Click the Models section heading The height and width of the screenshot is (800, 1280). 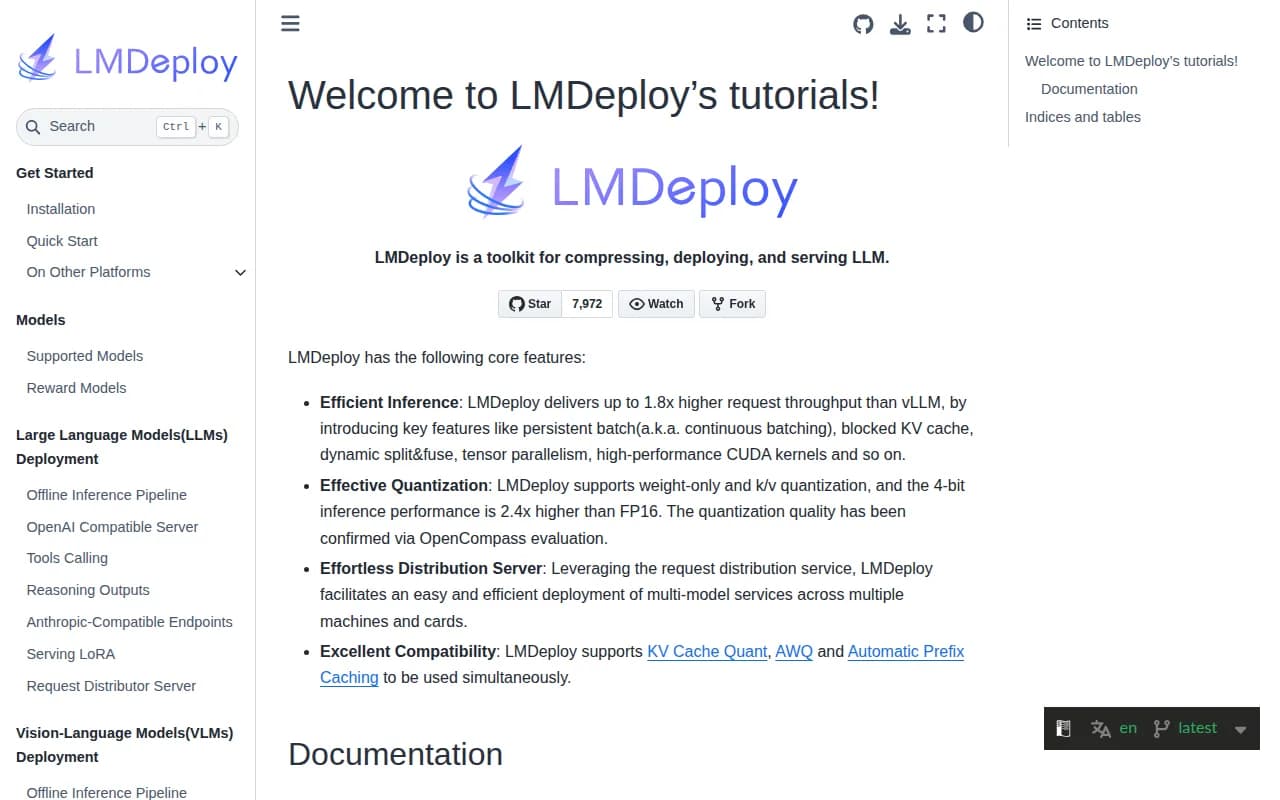coord(41,320)
